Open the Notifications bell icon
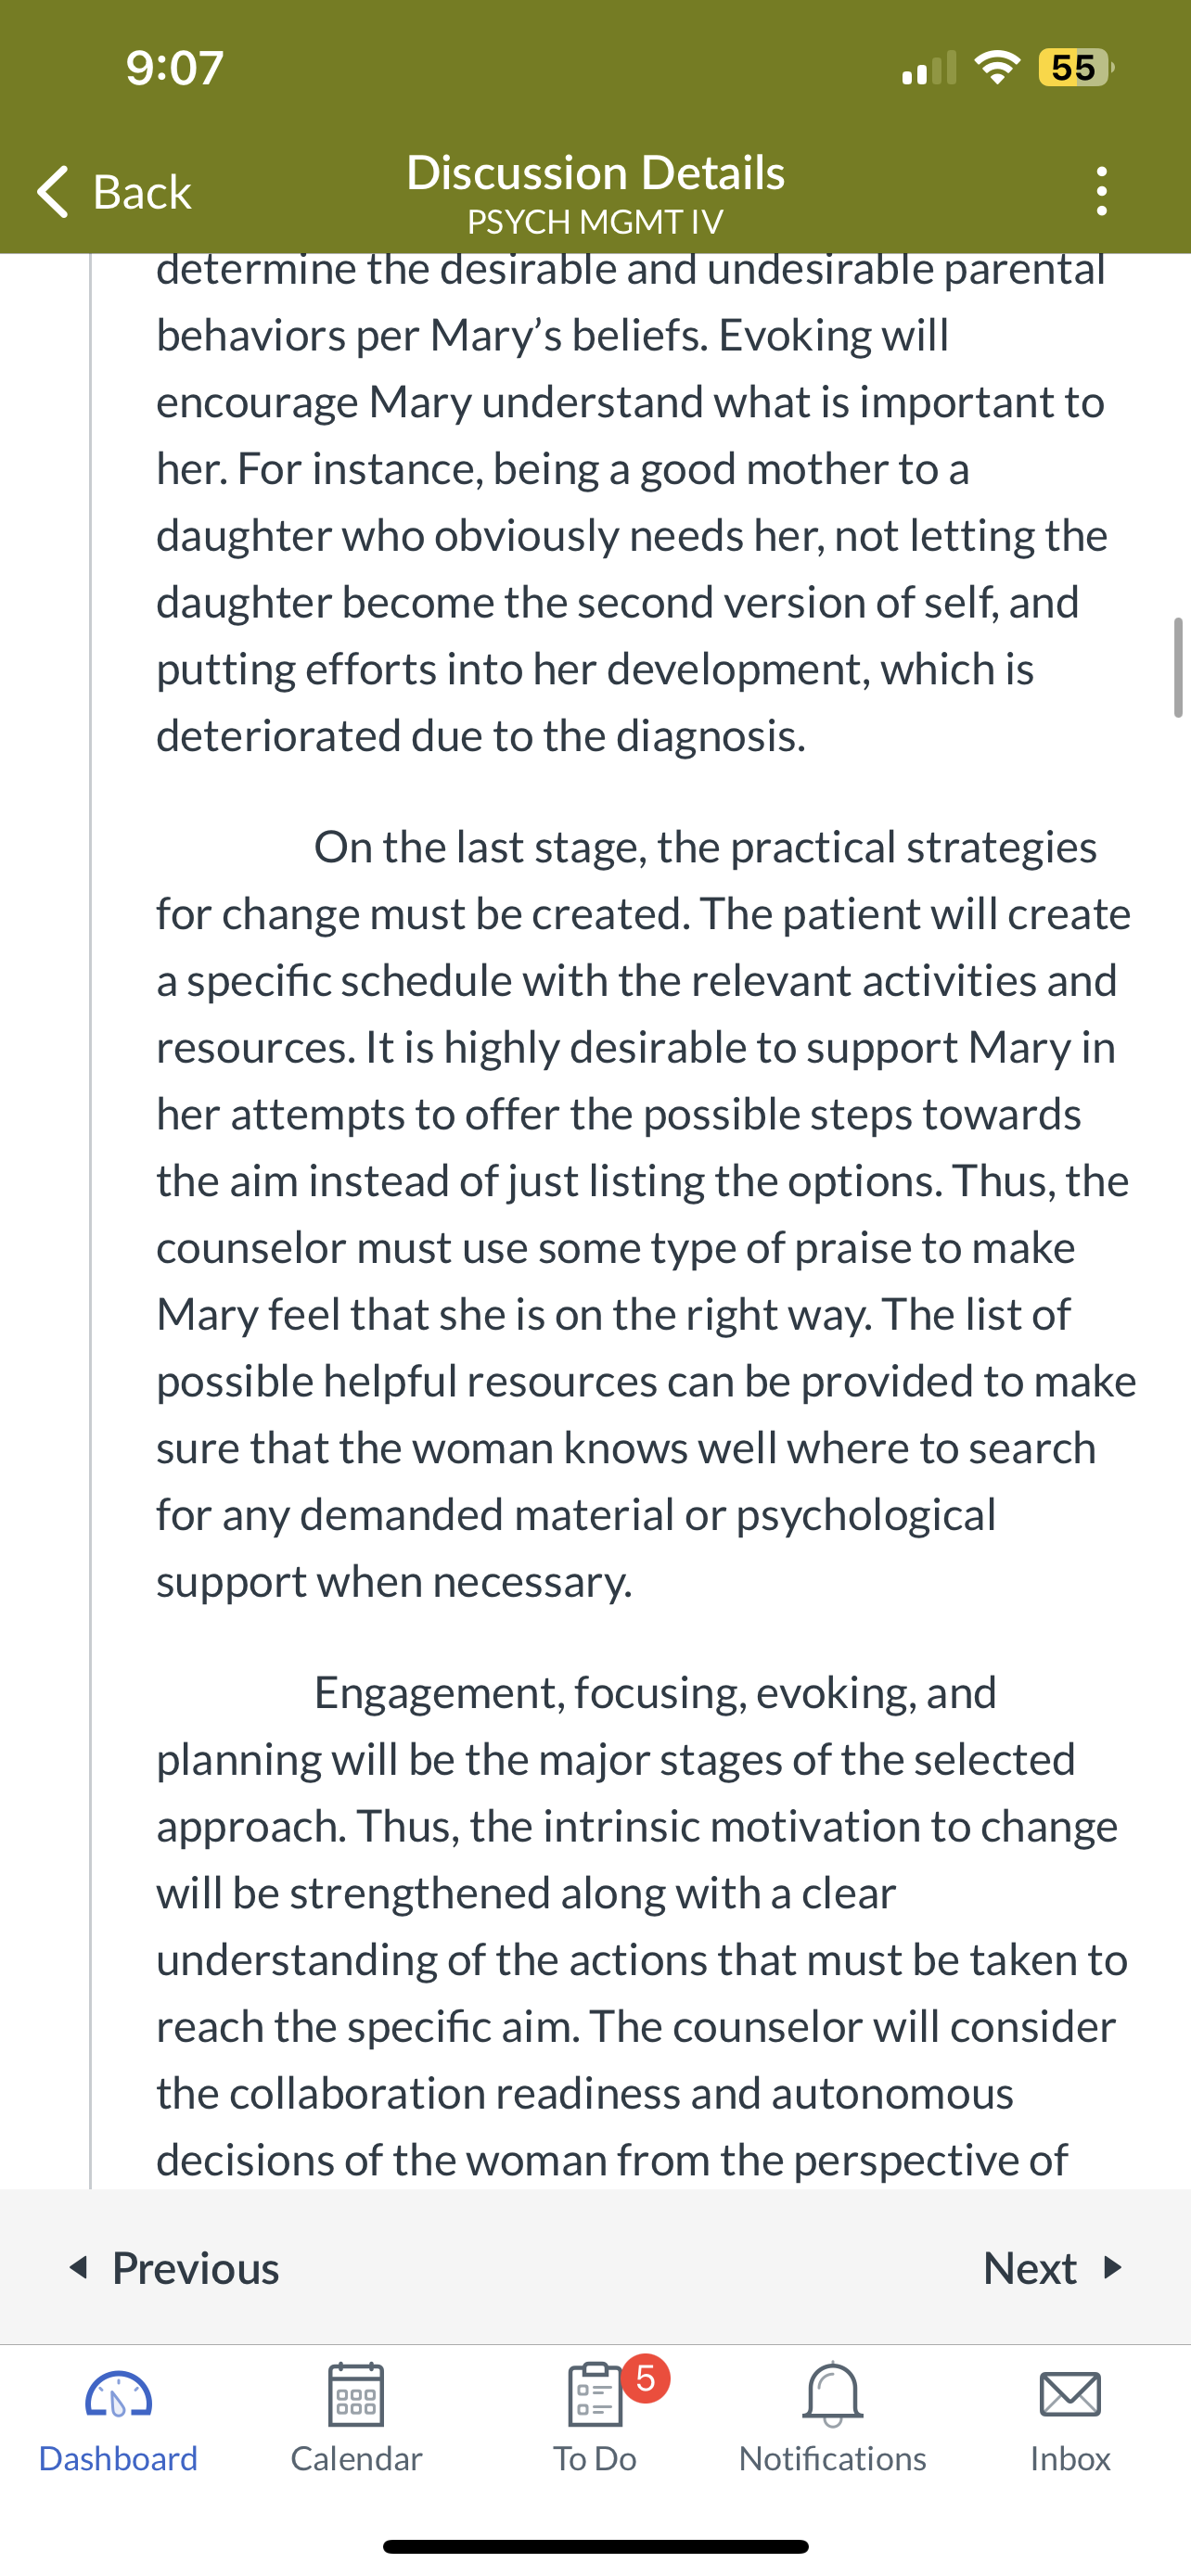Viewport: 1191px width, 2576px height. [832, 2394]
